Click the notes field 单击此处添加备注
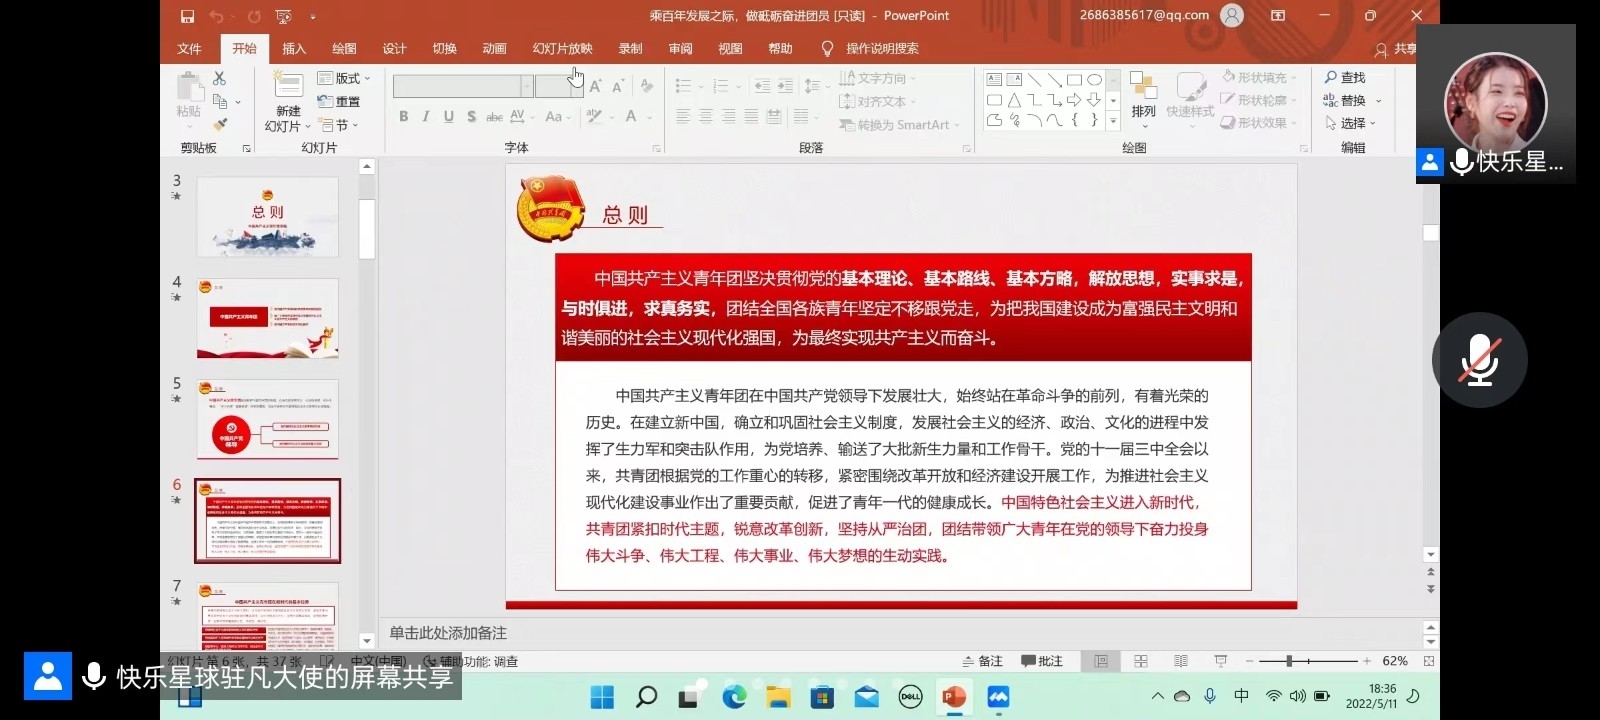 pyautogui.click(x=448, y=633)
